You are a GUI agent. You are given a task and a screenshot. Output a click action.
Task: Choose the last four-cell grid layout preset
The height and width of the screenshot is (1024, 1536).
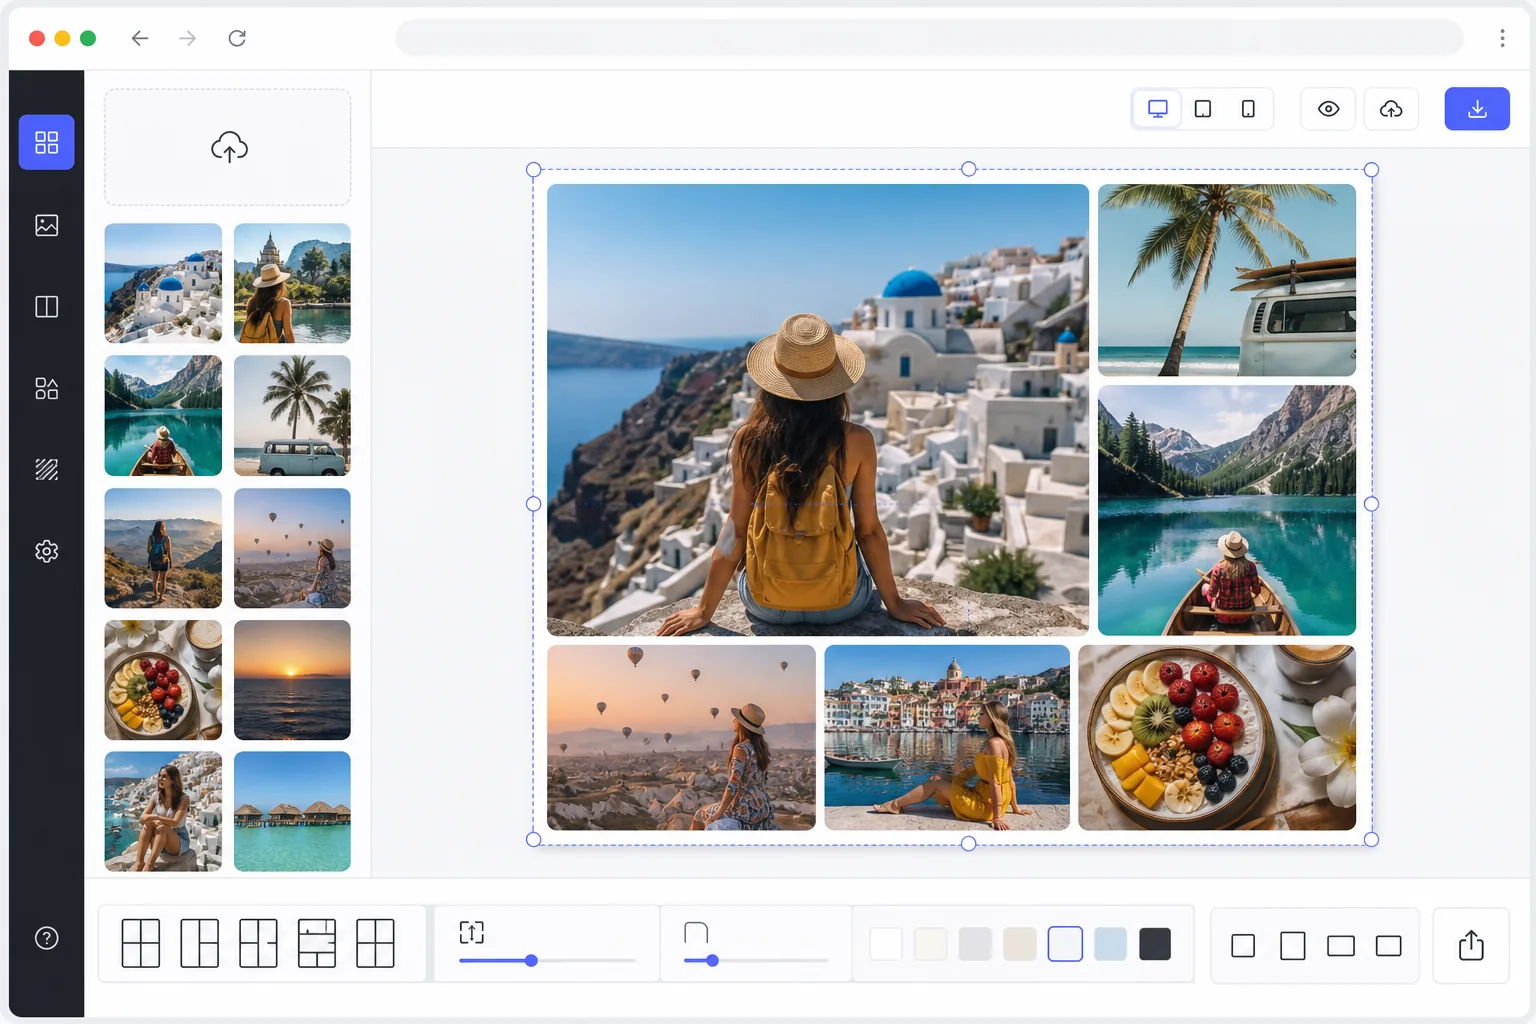tap(376, 943)
